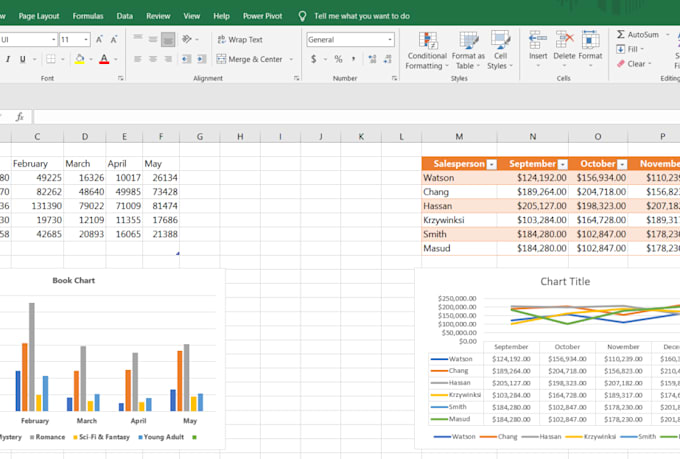Expand the General number format dropdown
This screenshot has height=459, width=680.
390,39
